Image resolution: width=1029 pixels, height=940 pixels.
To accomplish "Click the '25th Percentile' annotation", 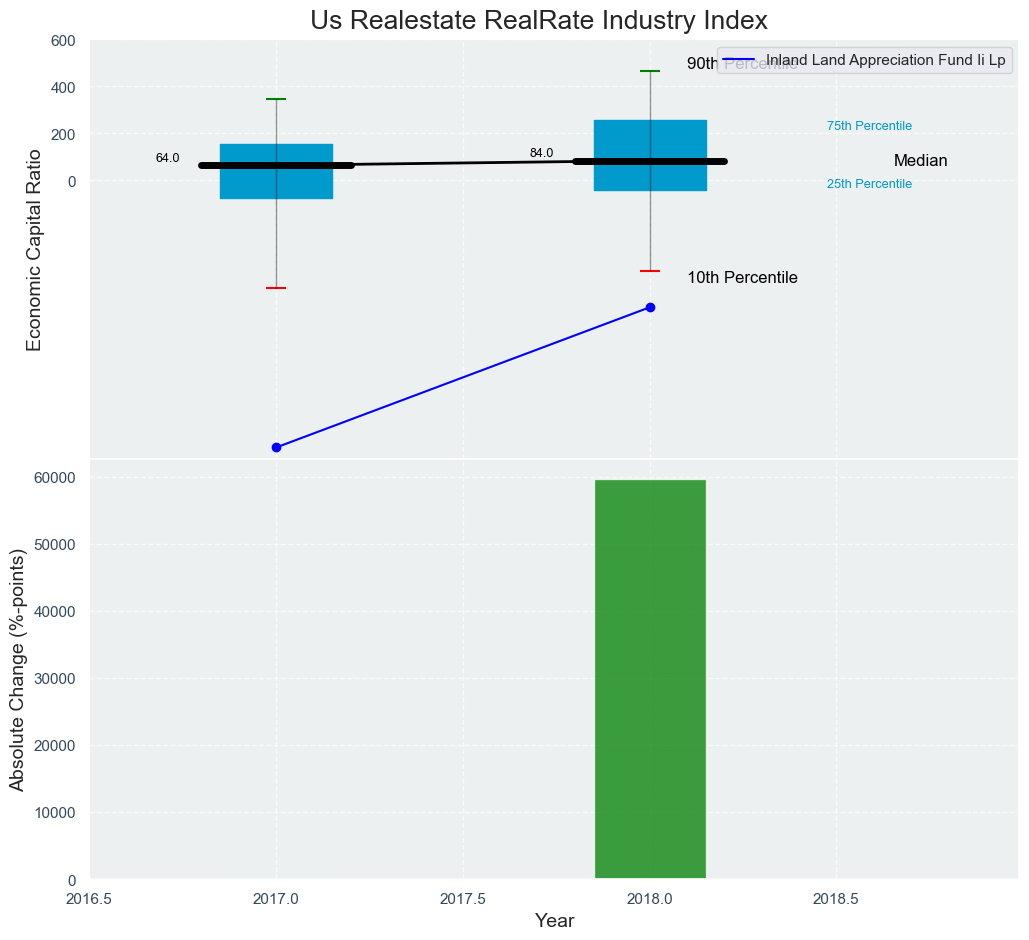I will click(869, 184).
